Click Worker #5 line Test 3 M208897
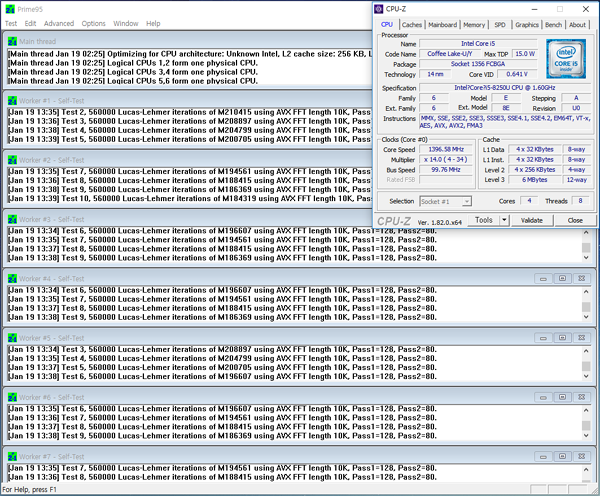 tap(222, 349)
